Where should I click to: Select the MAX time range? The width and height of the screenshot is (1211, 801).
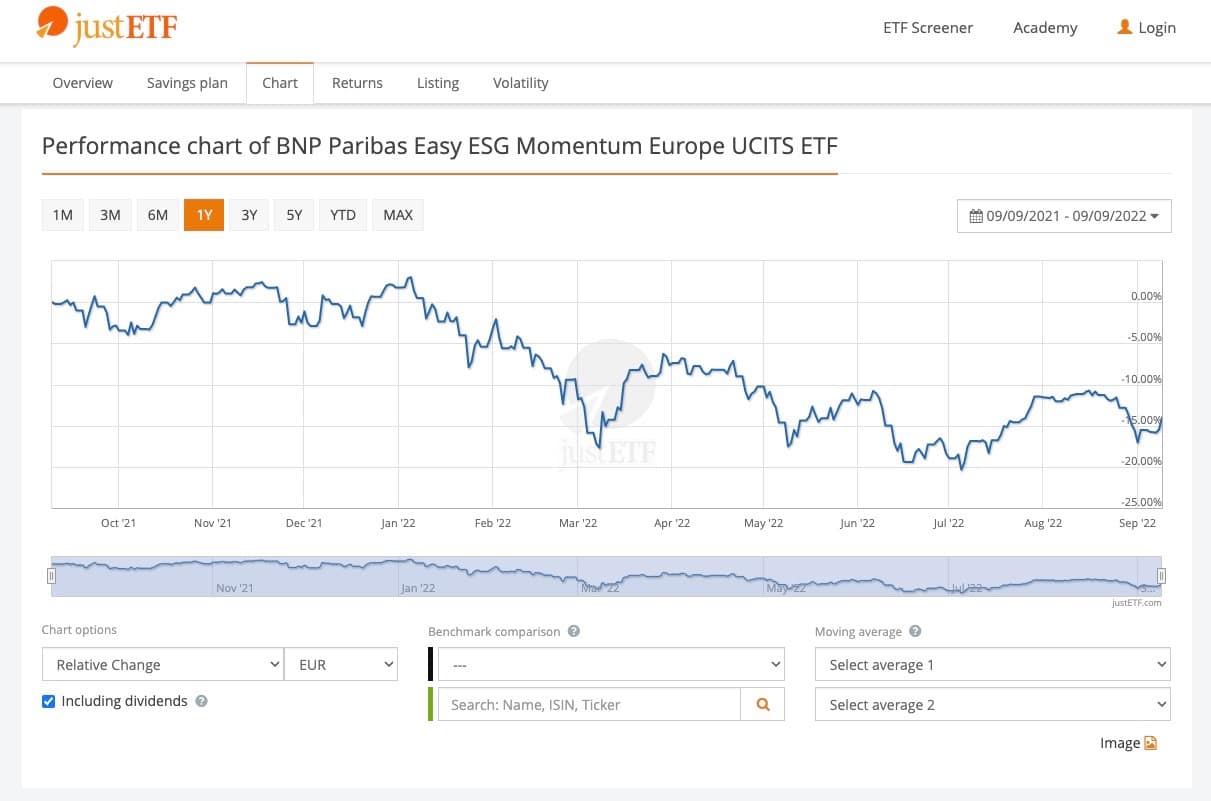click(398, 215)
